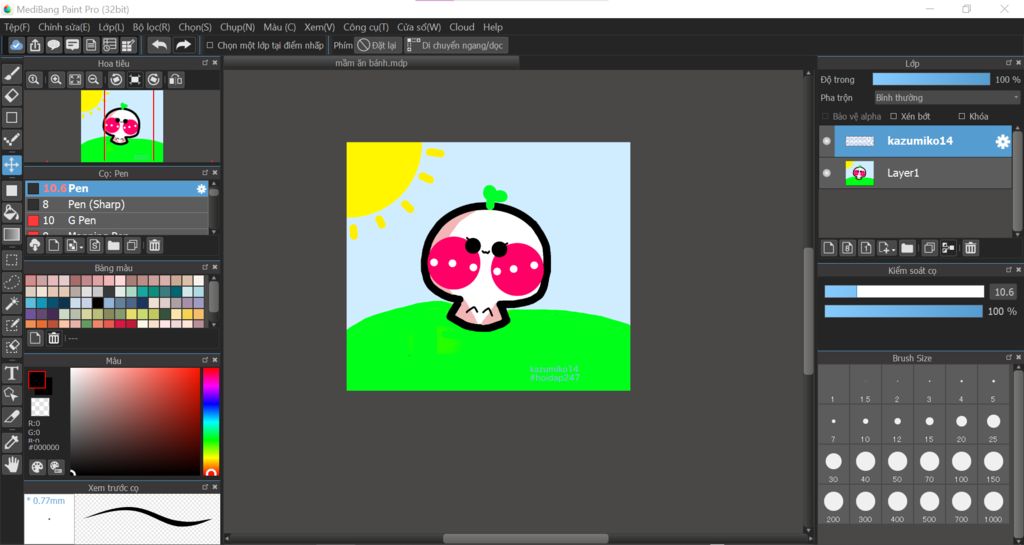Check the 'Khóa' lock checkbox

click(x=961, y=116)
